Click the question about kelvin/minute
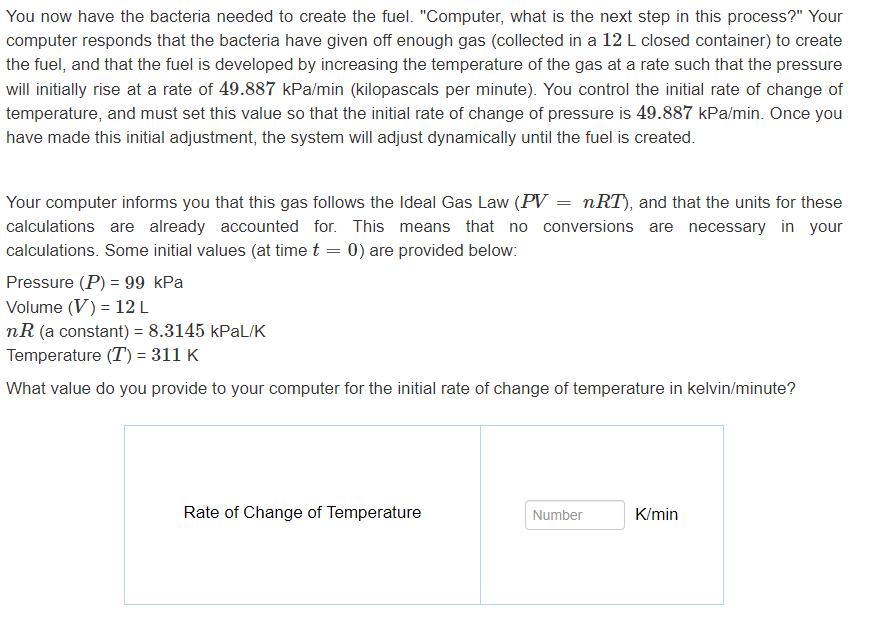This screenshot has height=619, width=874. pyautogui.click(x=401, y=388)
